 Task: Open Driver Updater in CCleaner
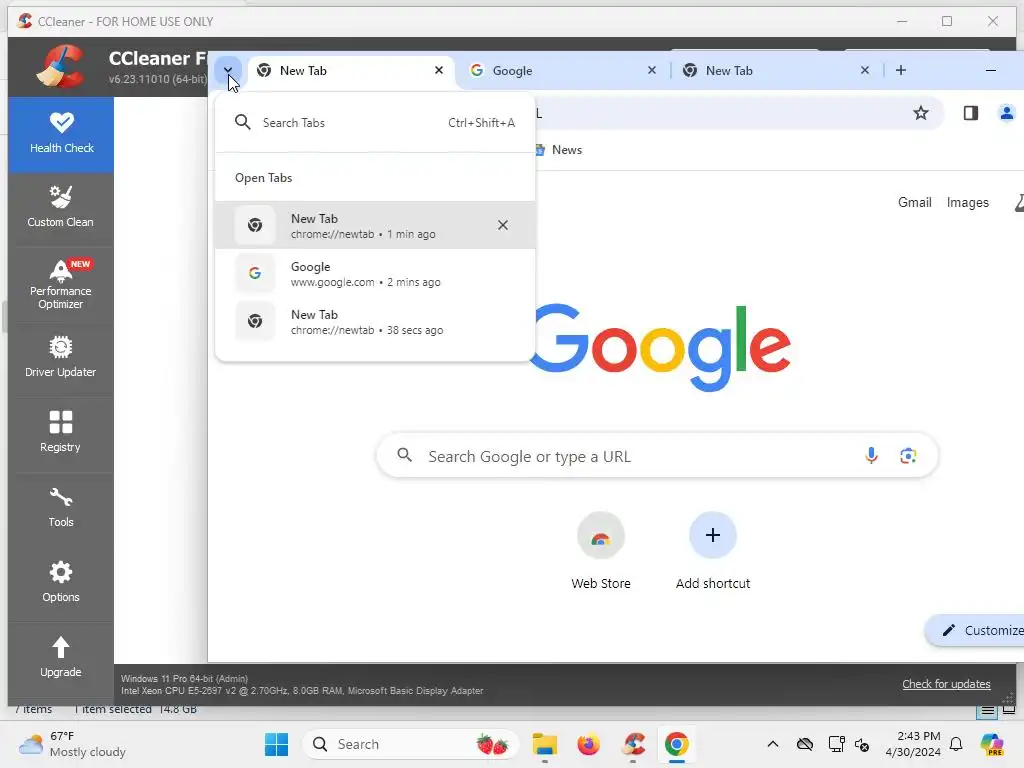(x=61, y=358)
